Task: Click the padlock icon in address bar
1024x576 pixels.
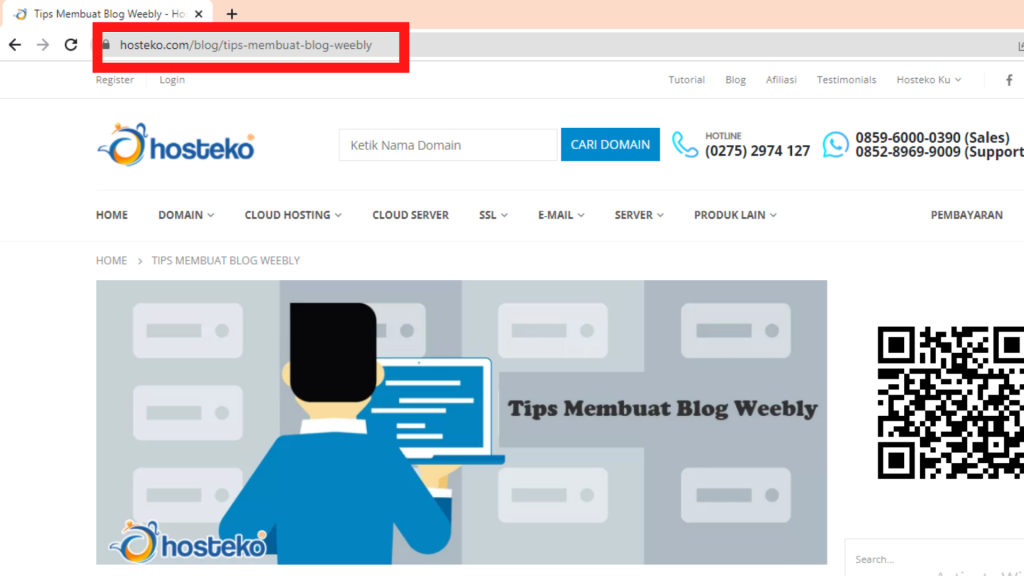Action: 106,45
